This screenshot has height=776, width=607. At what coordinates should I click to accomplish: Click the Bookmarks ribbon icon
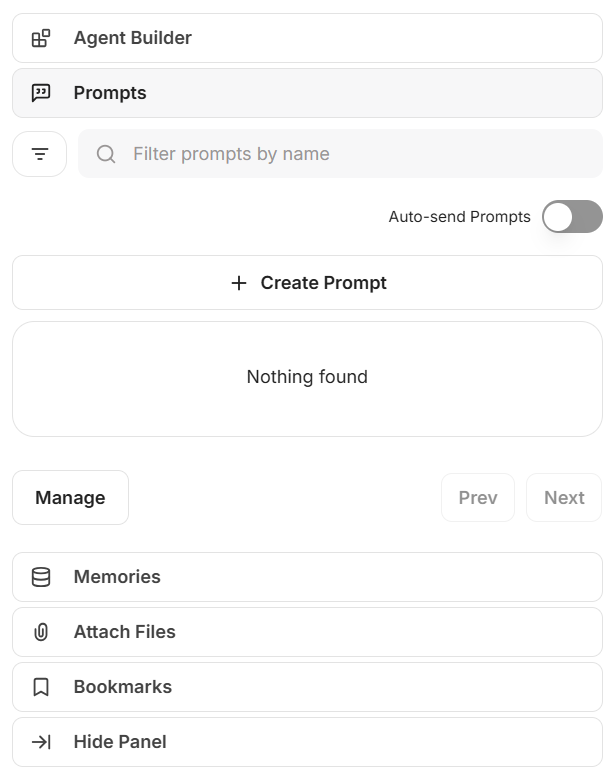(x=41, y=687)
